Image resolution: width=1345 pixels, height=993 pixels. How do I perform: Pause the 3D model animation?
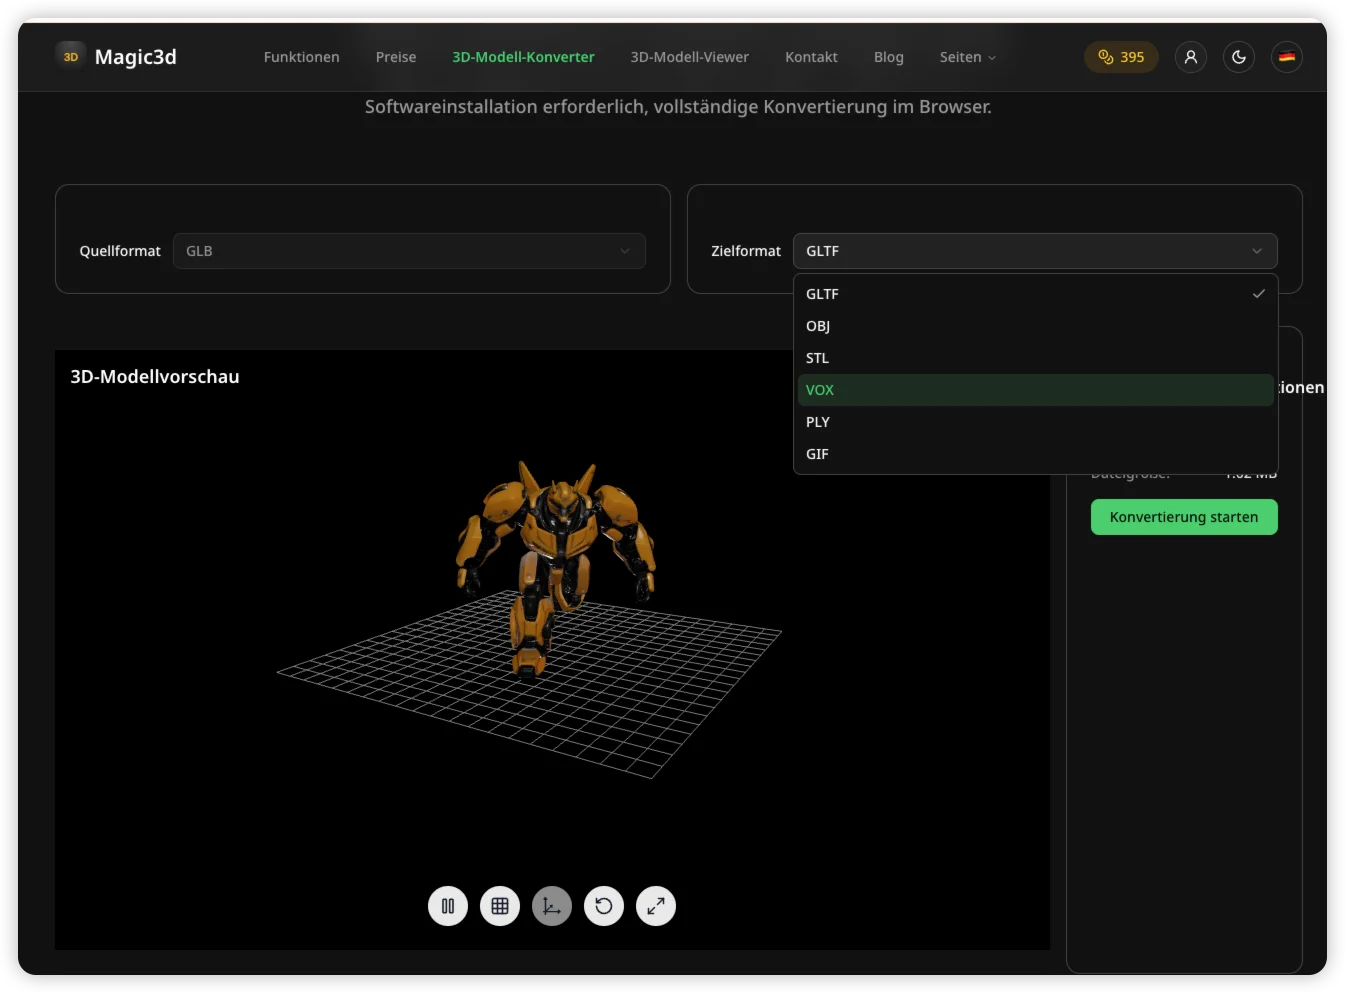pyautogui.click(x=448, y=906)
